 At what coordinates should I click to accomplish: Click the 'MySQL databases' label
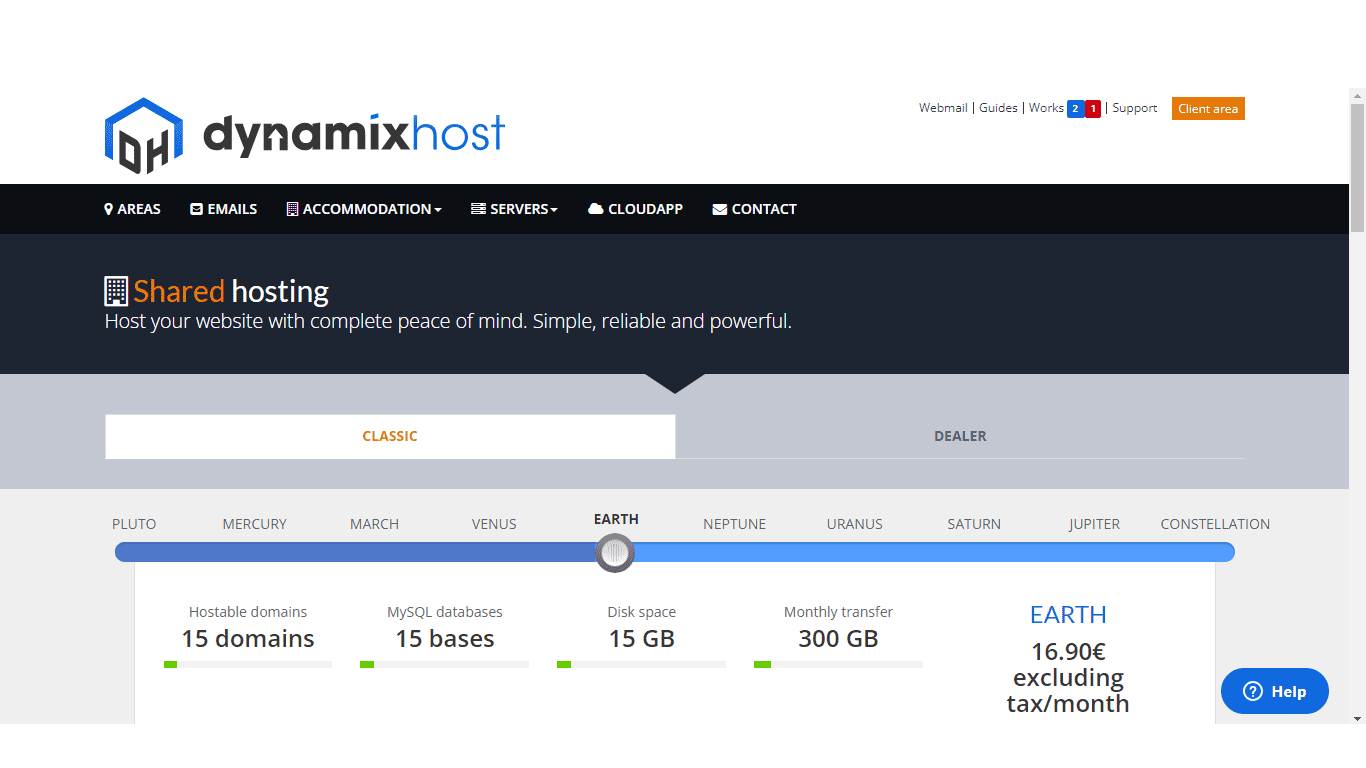[x=445, y=612]
